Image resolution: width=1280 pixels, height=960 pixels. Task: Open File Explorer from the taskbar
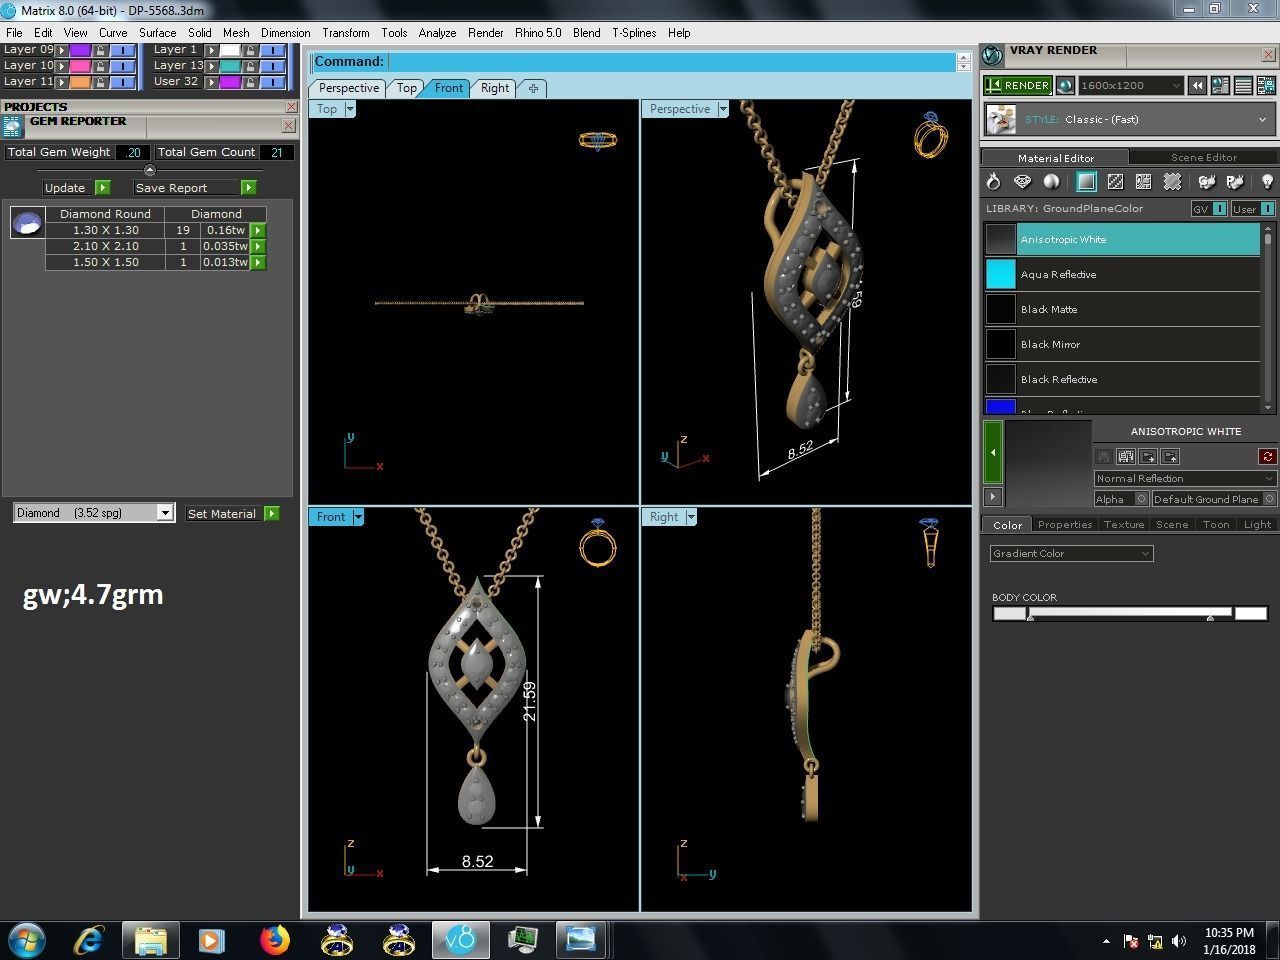151,940
